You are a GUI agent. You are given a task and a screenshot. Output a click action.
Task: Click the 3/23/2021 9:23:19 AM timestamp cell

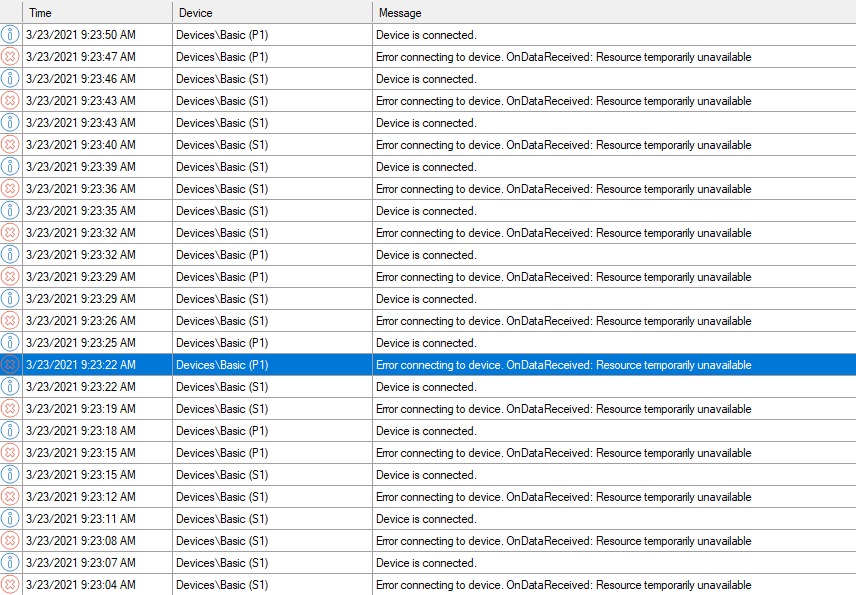(x=81, y=409)
